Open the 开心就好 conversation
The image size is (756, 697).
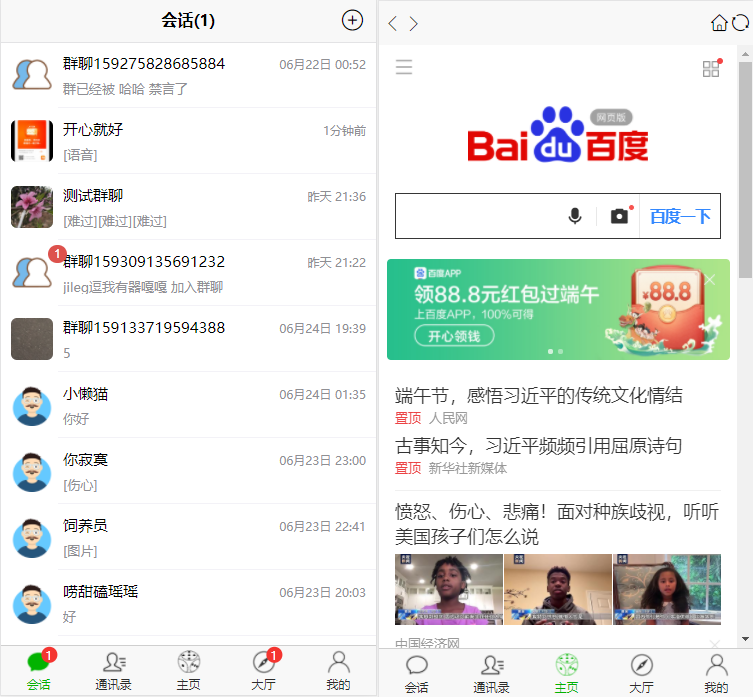point(189,141)
